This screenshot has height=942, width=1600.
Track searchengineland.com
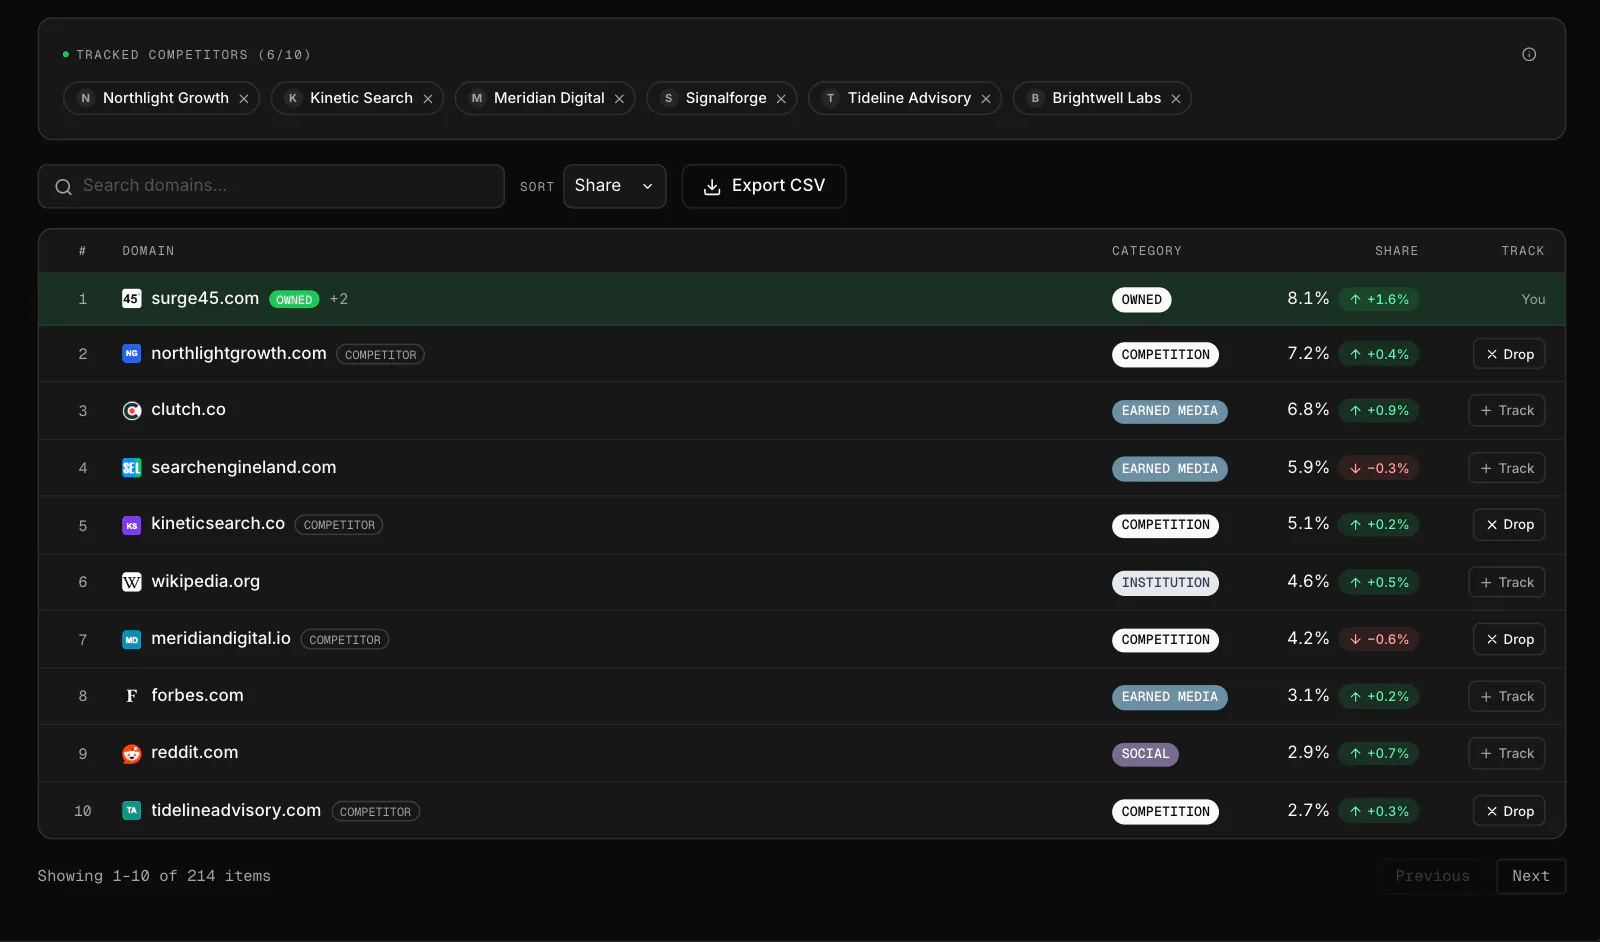pyautogui.click(x=1507, y=468)
